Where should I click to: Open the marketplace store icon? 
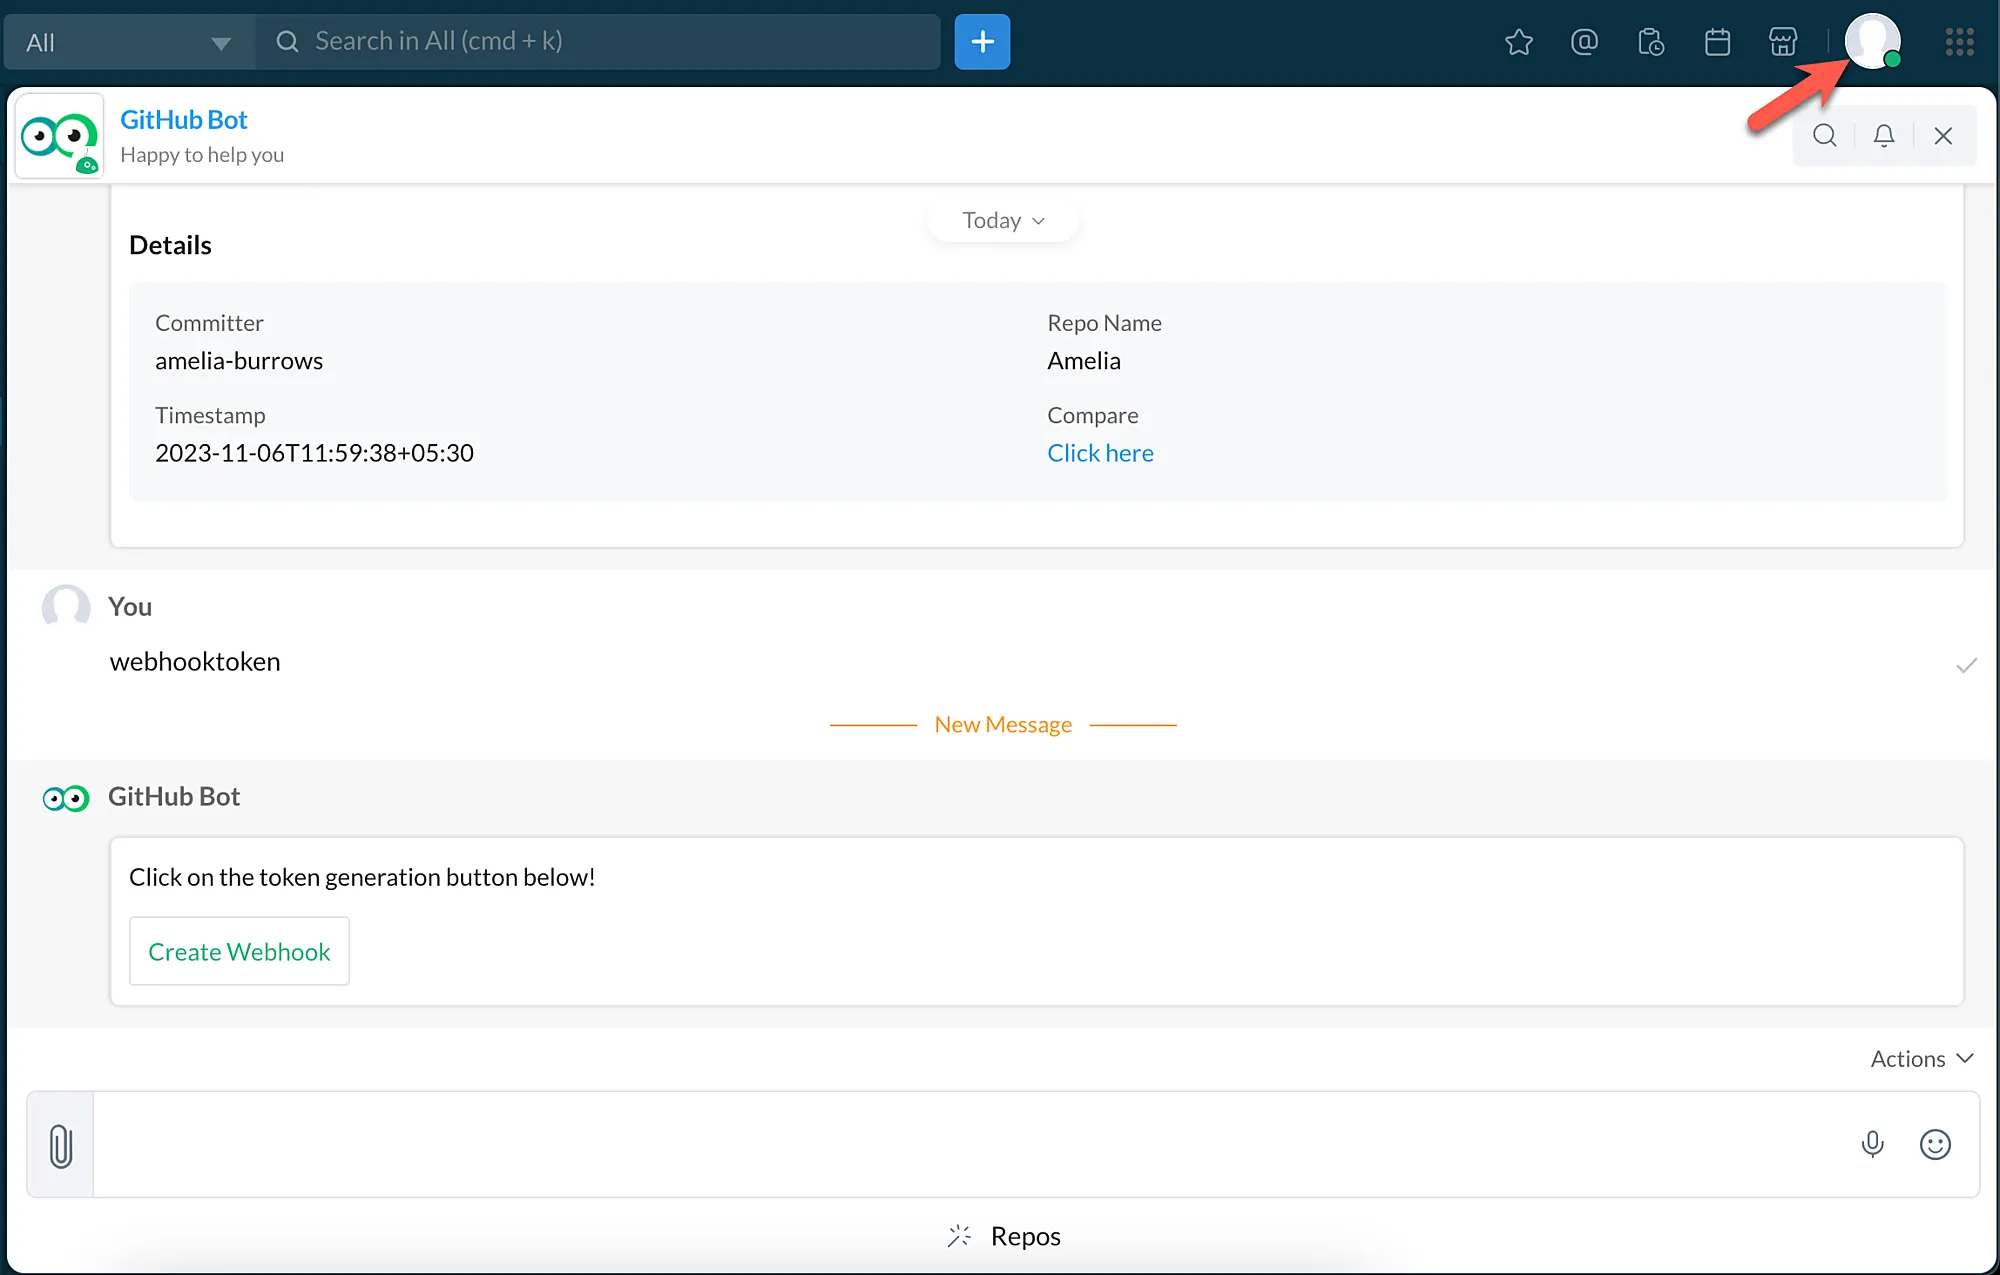pos(1783,42)
